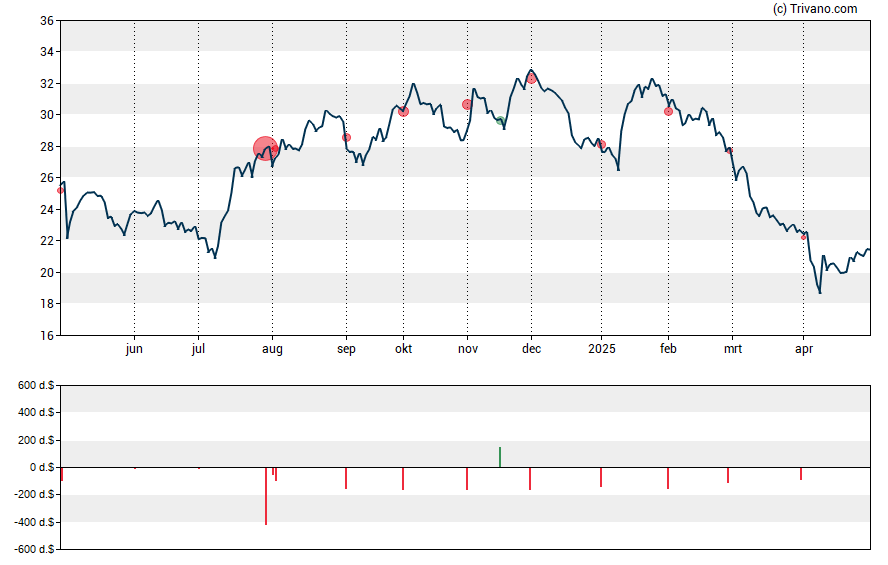This screenshot has width=888, height=565.
Task: Select the red marker at the 2025 gridline
Action: pos(601,145)
